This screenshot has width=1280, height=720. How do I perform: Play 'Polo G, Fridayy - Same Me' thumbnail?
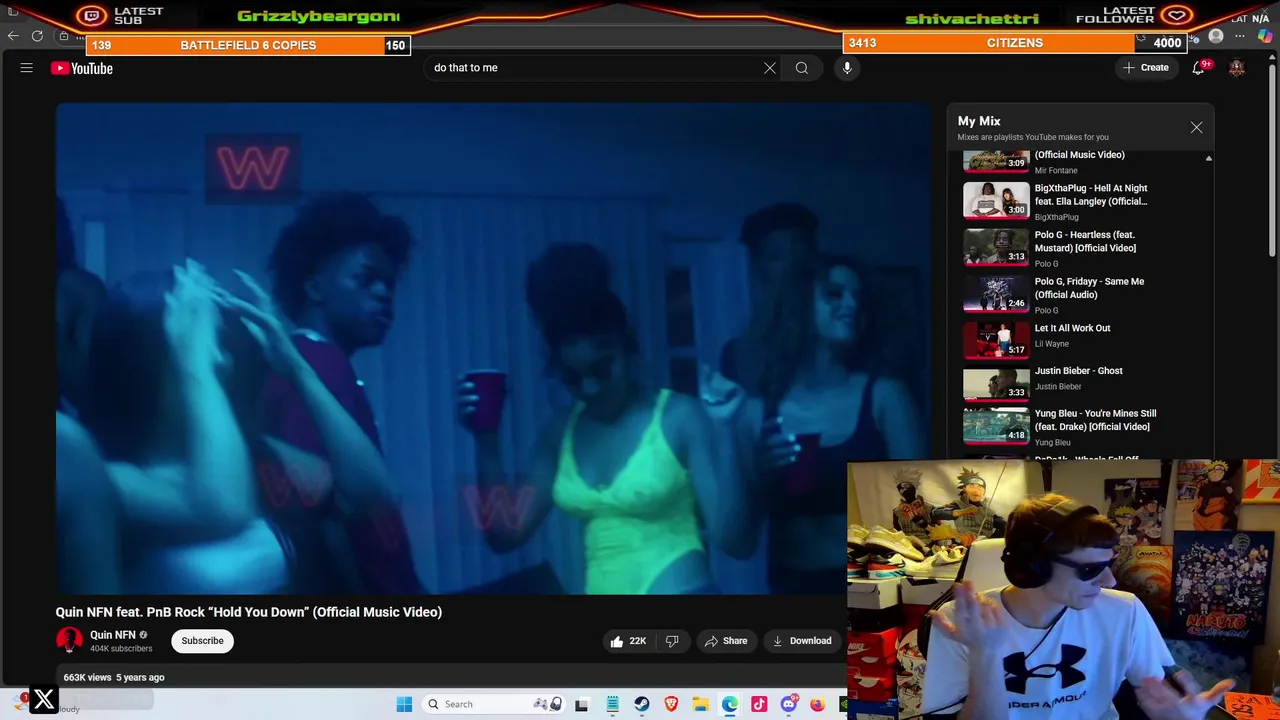[x=996, y=294]
